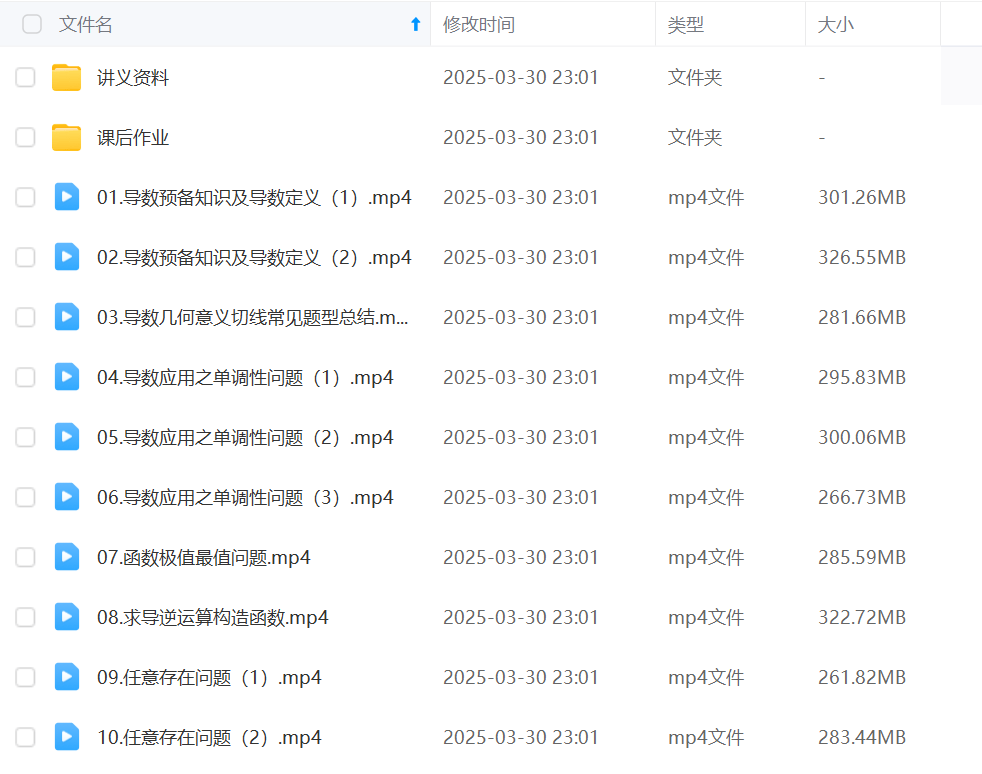
Task: Click the video icon of 02.导数预备知识及导数定义（2）.mp4
Action: (x=67, y=257)
